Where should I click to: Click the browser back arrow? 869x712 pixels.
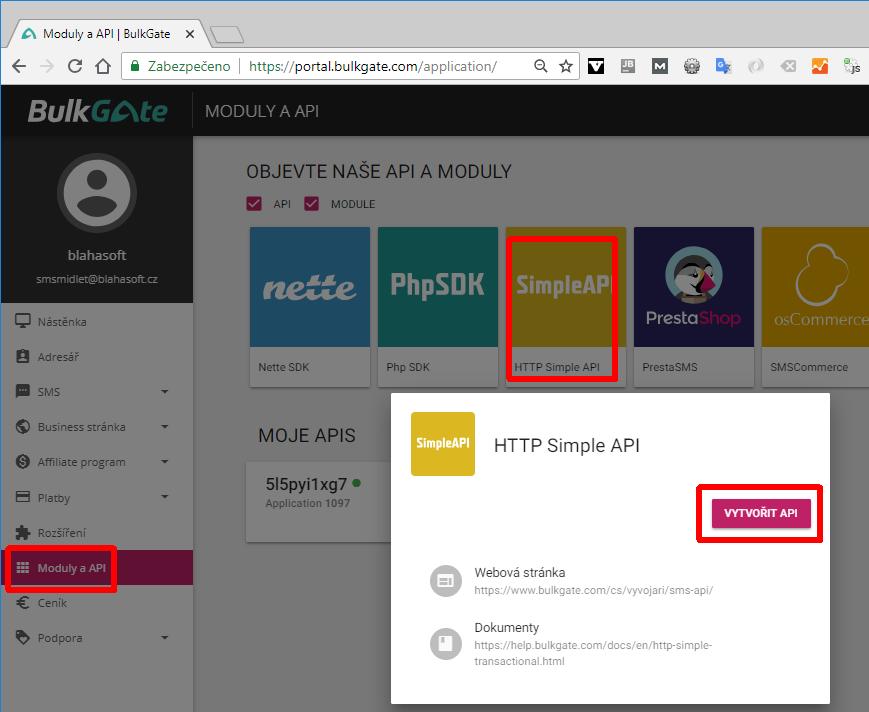(19, 66)
